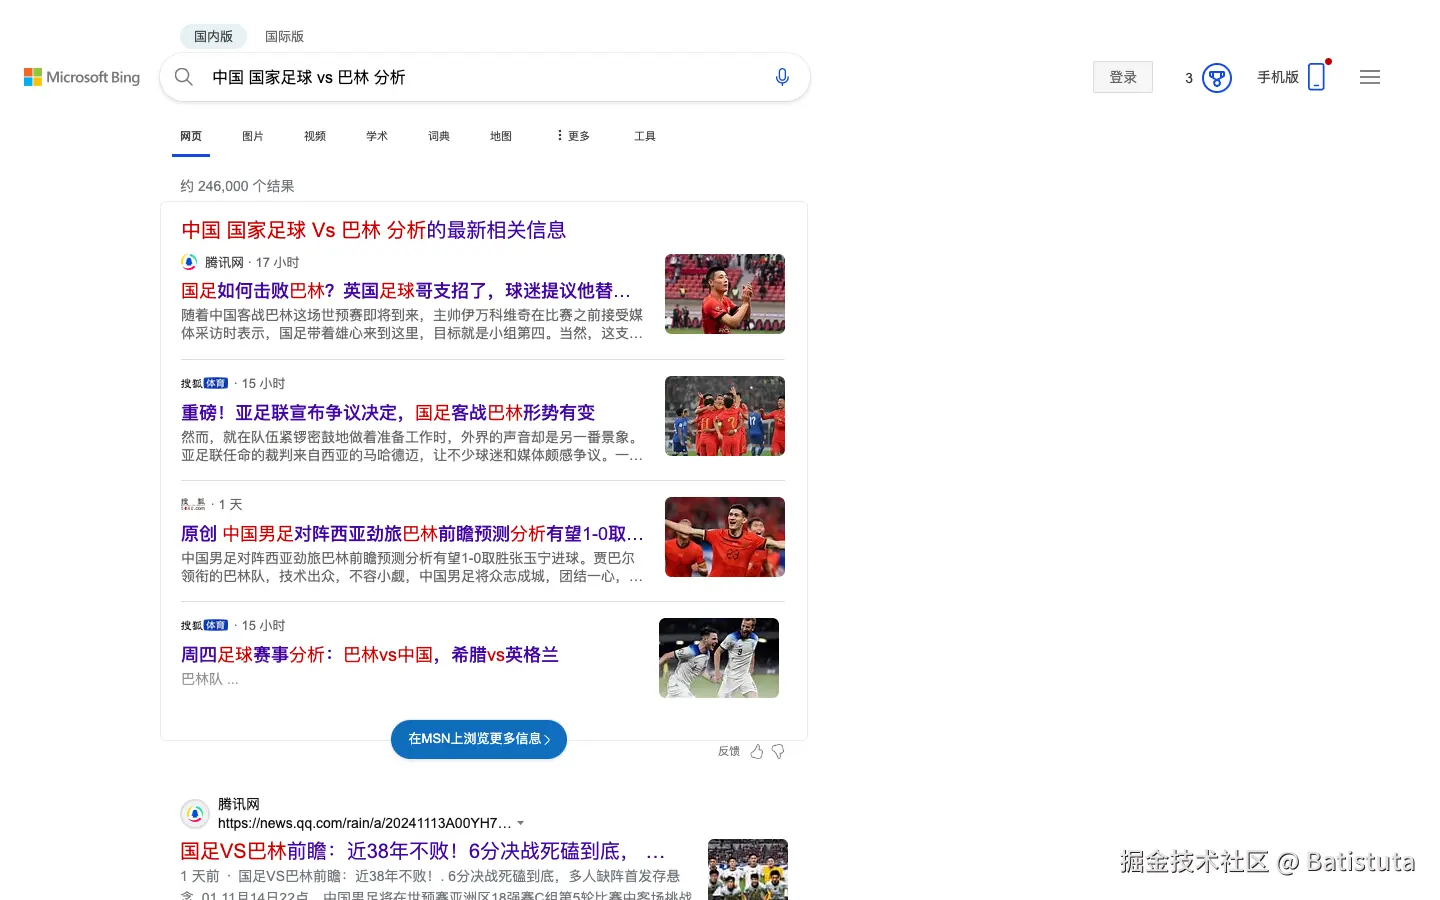Click the 腾讯网 favicon beside news.qq.com result
This screenshot has height=900, width=1440.
(195, 814)
